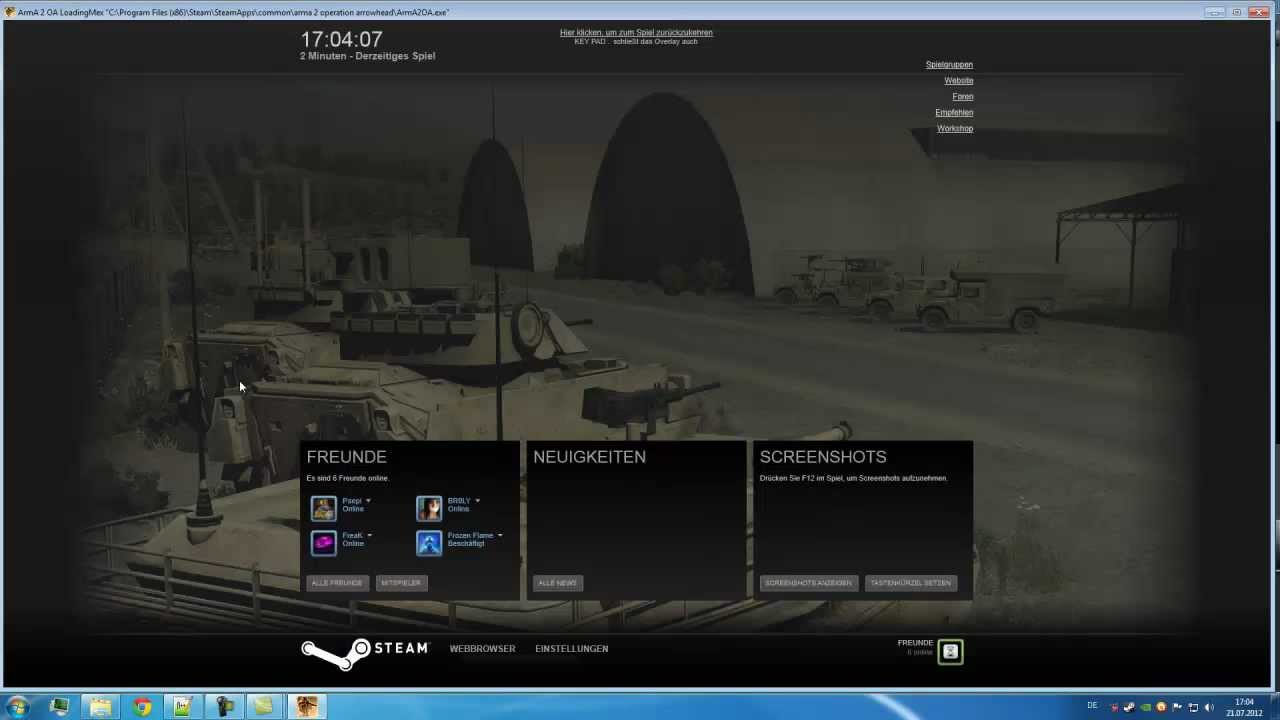1280x720 pixels.
Task: Click the Mitspieler button
Action: point(402,582)
